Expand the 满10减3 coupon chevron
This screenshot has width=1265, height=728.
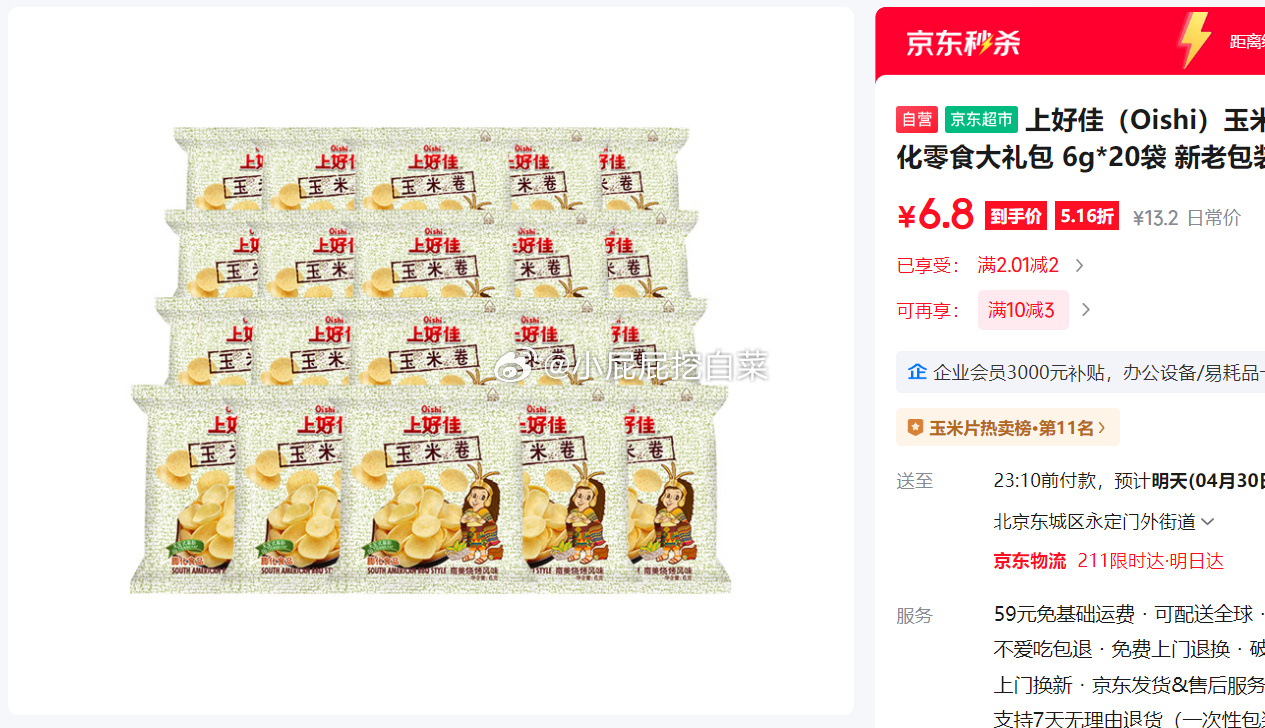pos(1086,310)
